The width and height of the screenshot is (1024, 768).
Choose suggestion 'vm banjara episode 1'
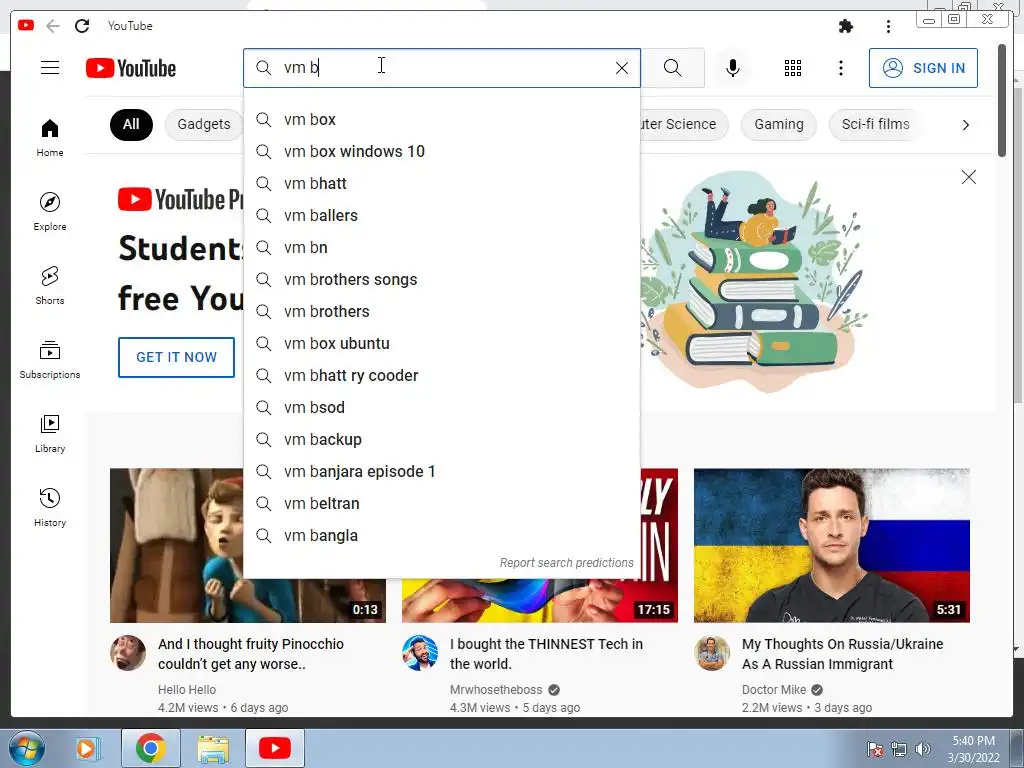441,472
